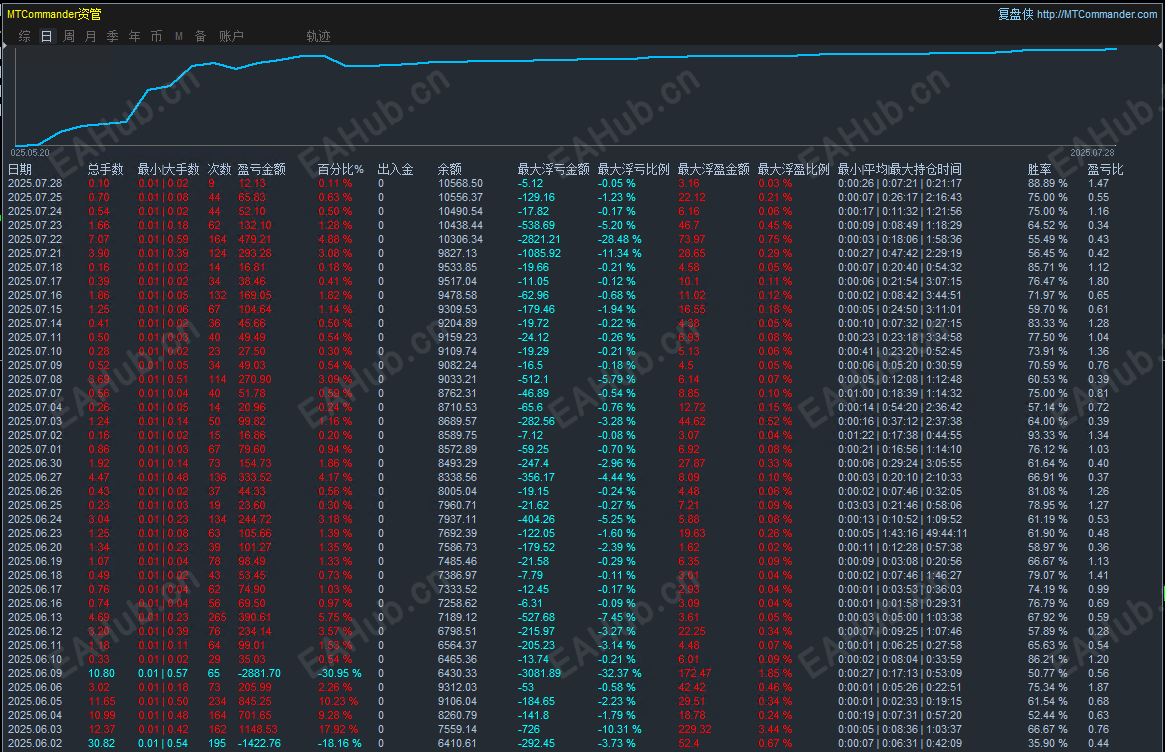Viewport: 1165px width, 752px height.
Task: Click the 出入金 column header
Action: pyautogui.click(x=395, y=169)
